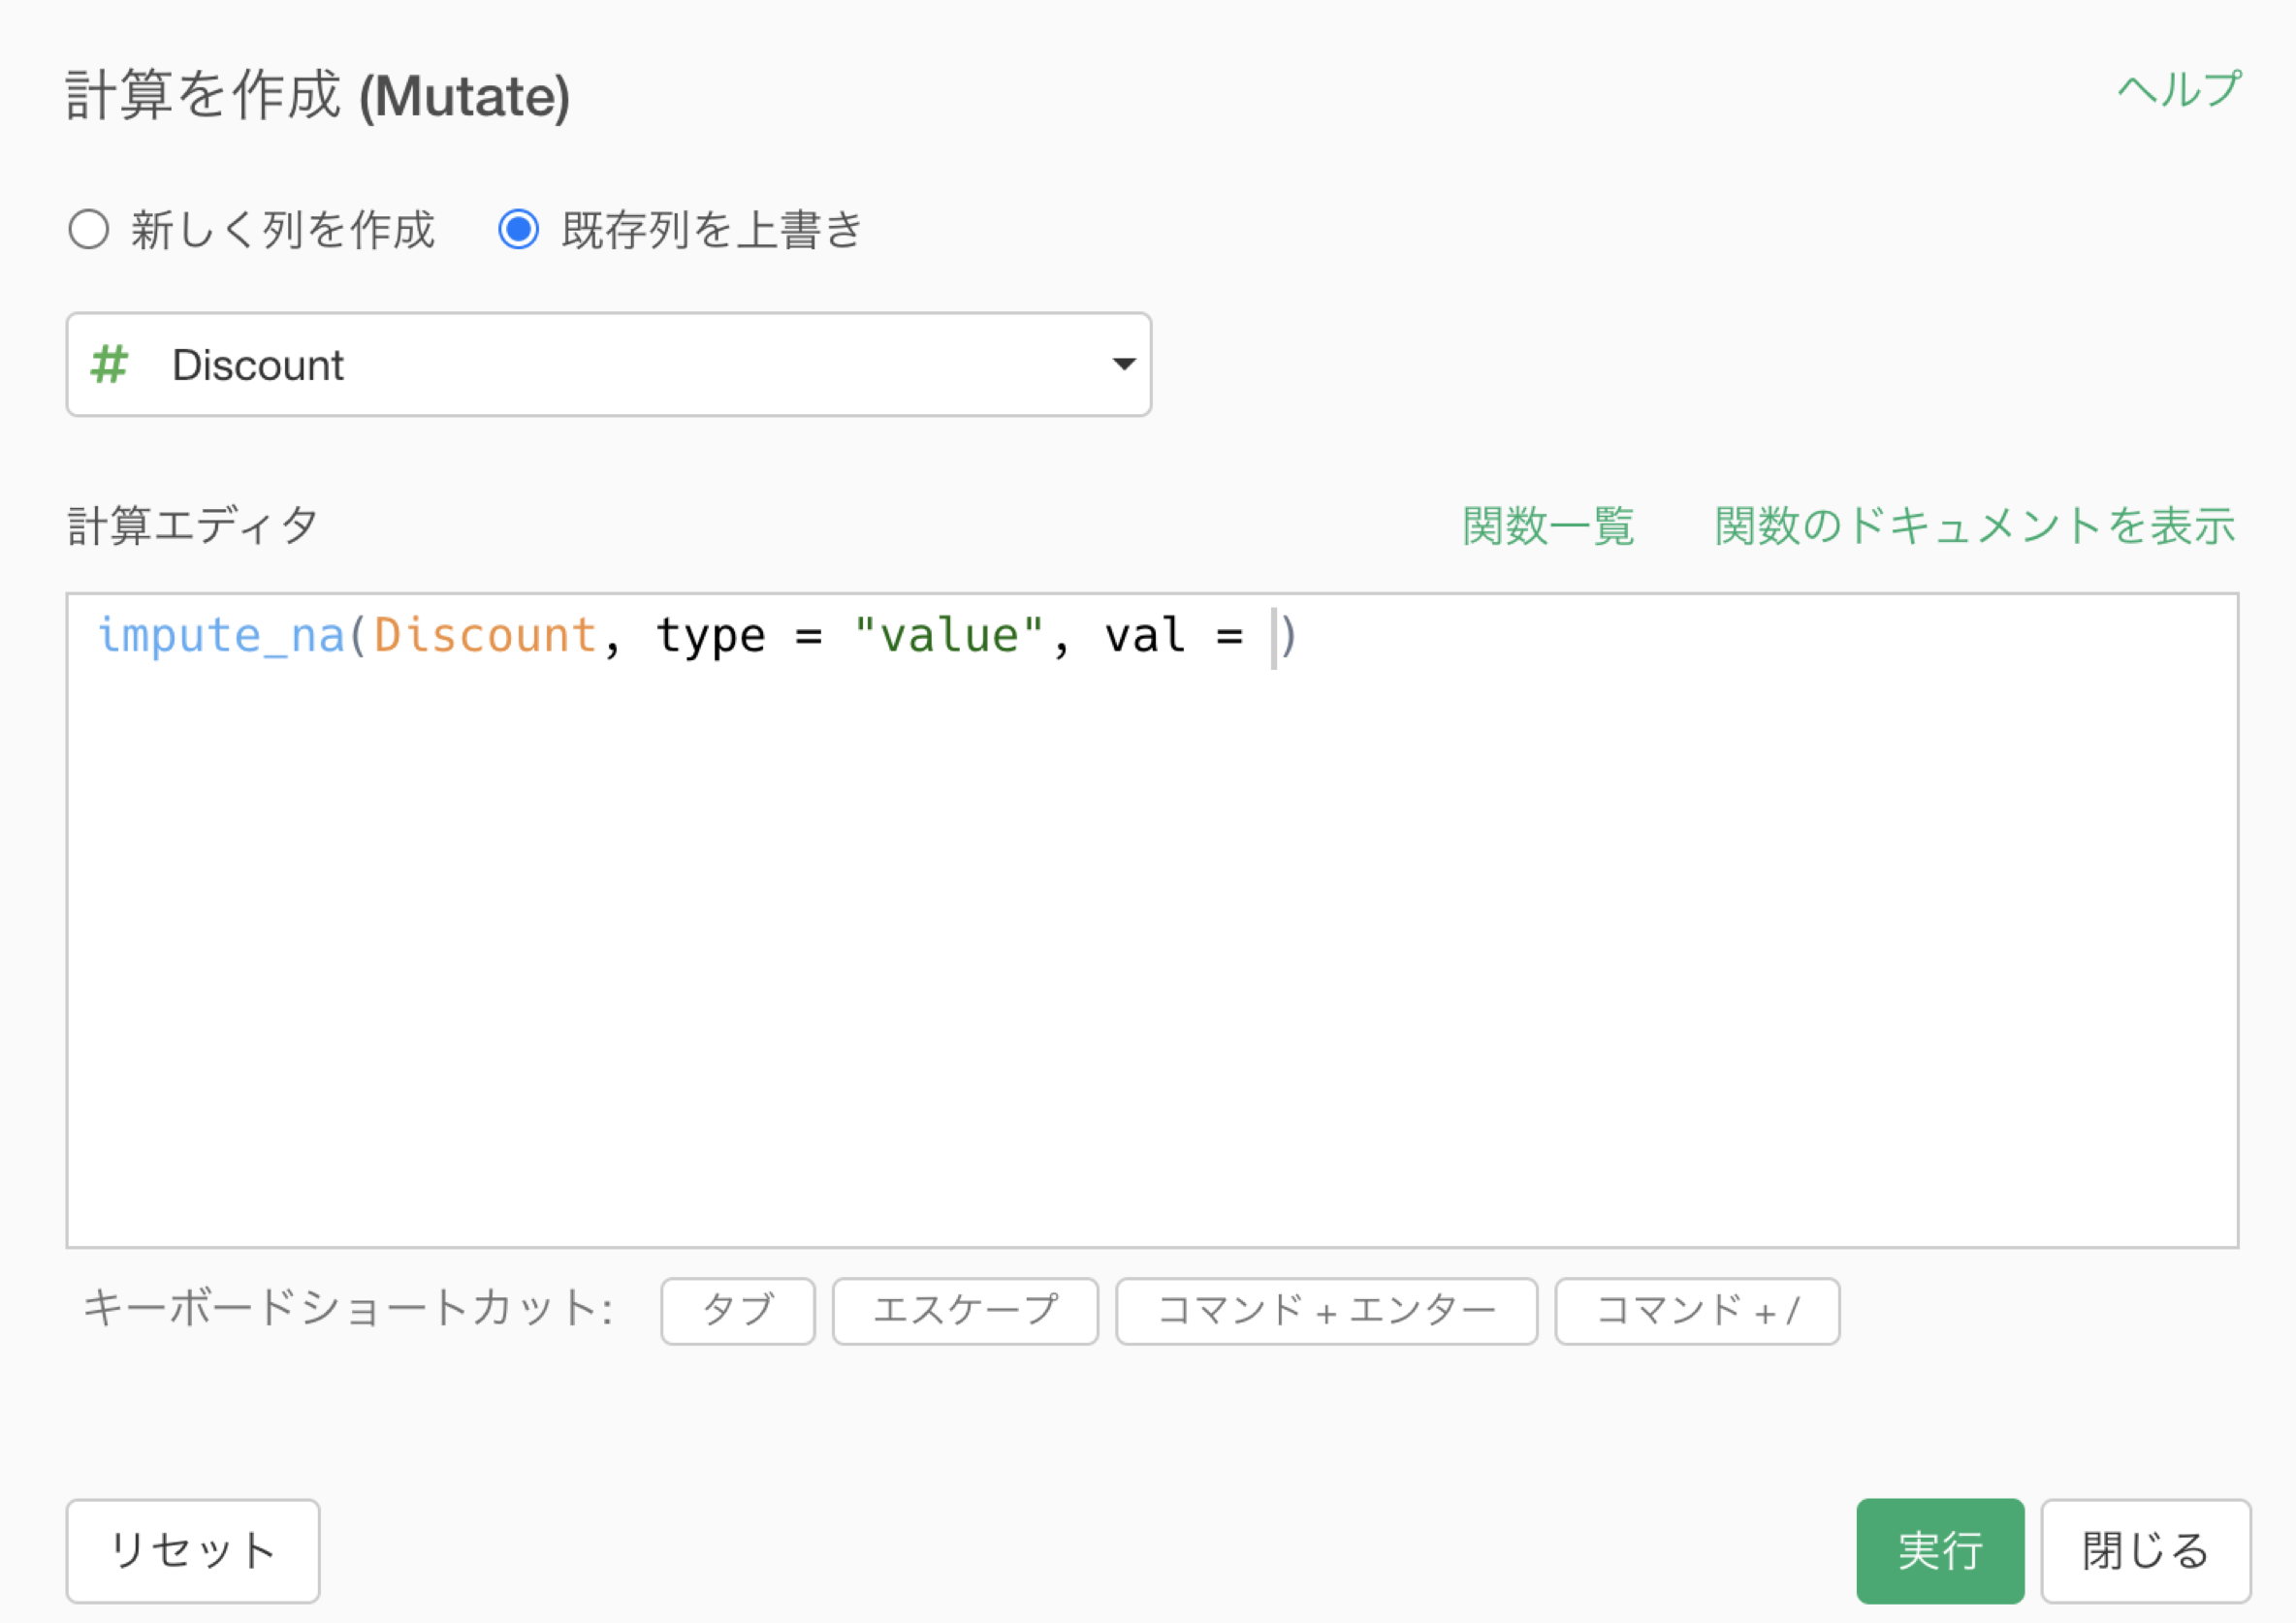Click the コマンド + / shortcut button
The image size is (2296, 1623).
point(1696,1310)
